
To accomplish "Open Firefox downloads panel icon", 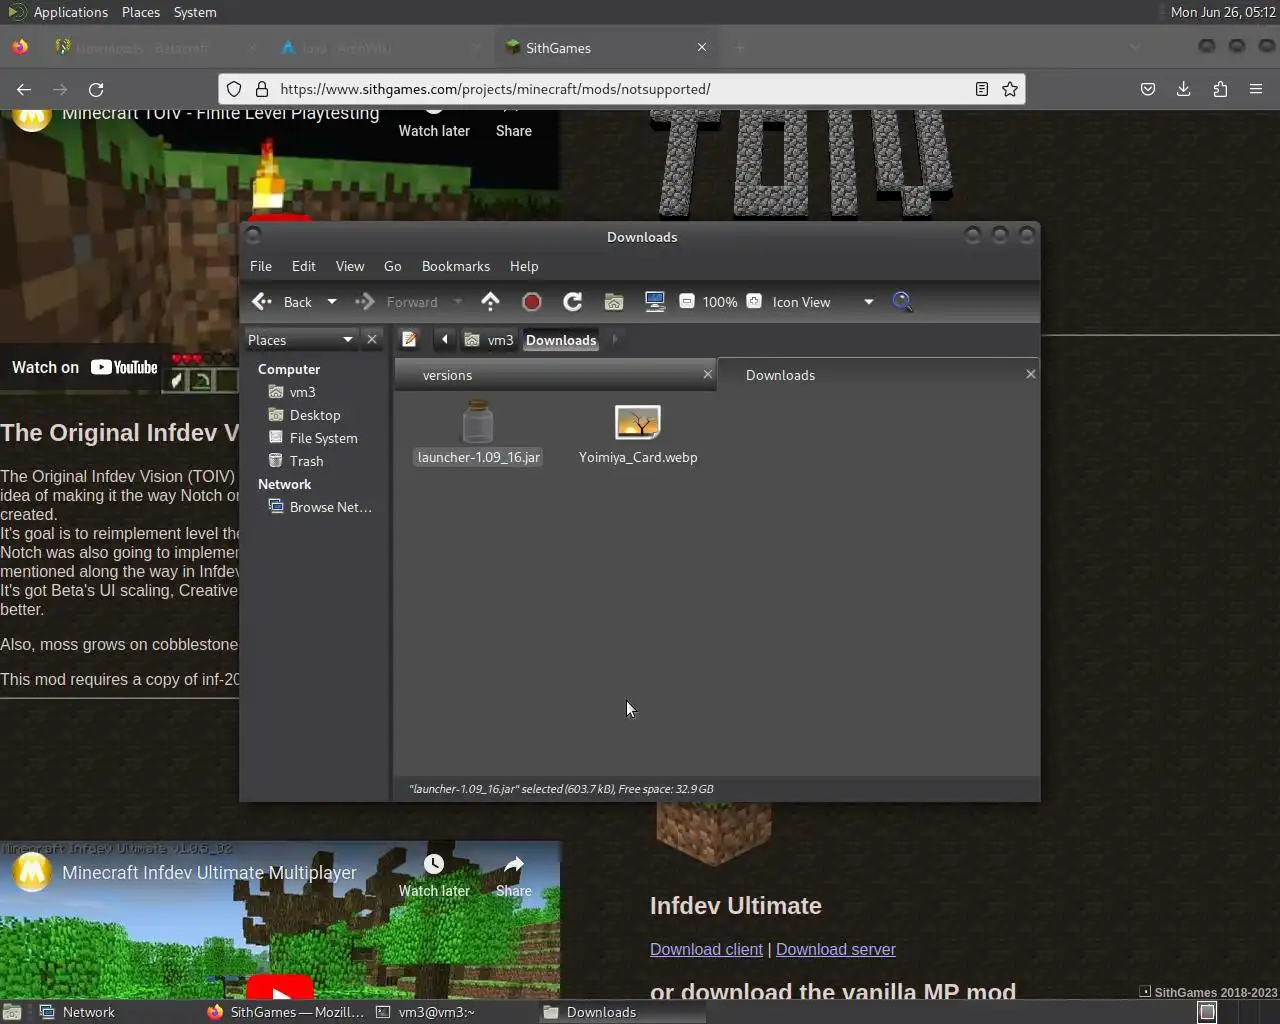I will (1184, 89).
